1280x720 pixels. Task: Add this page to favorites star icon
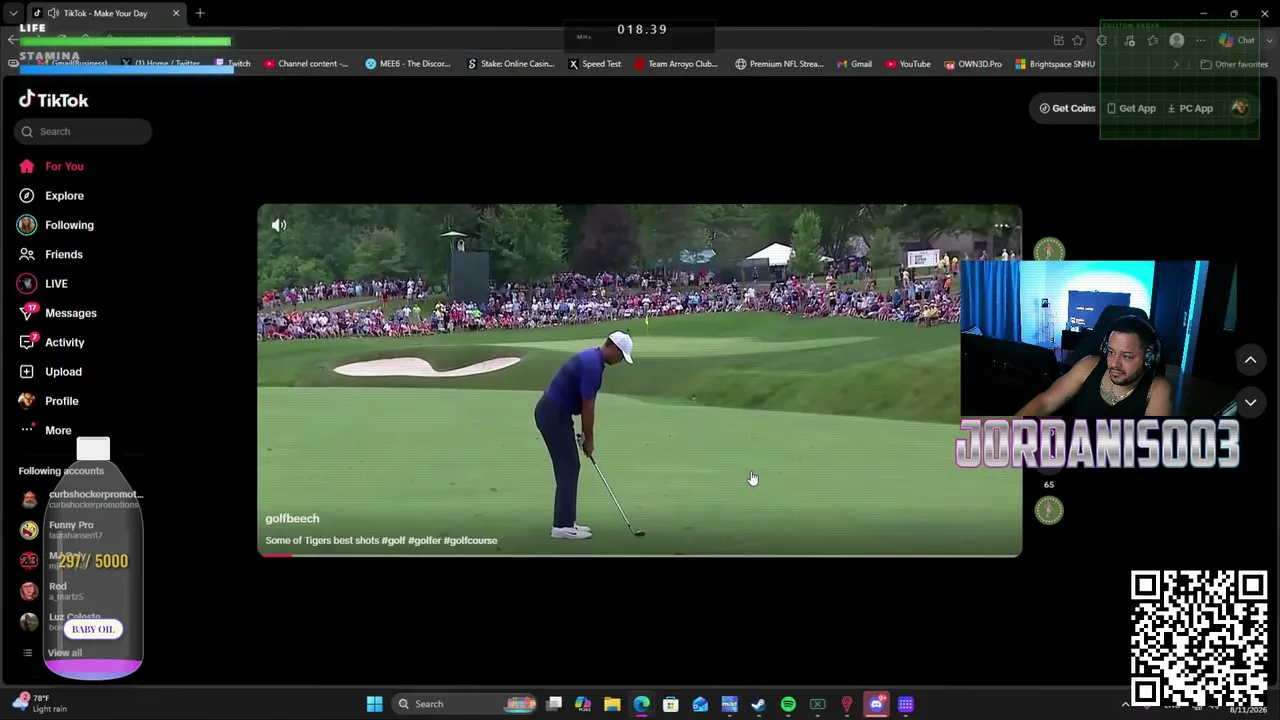1077,40
